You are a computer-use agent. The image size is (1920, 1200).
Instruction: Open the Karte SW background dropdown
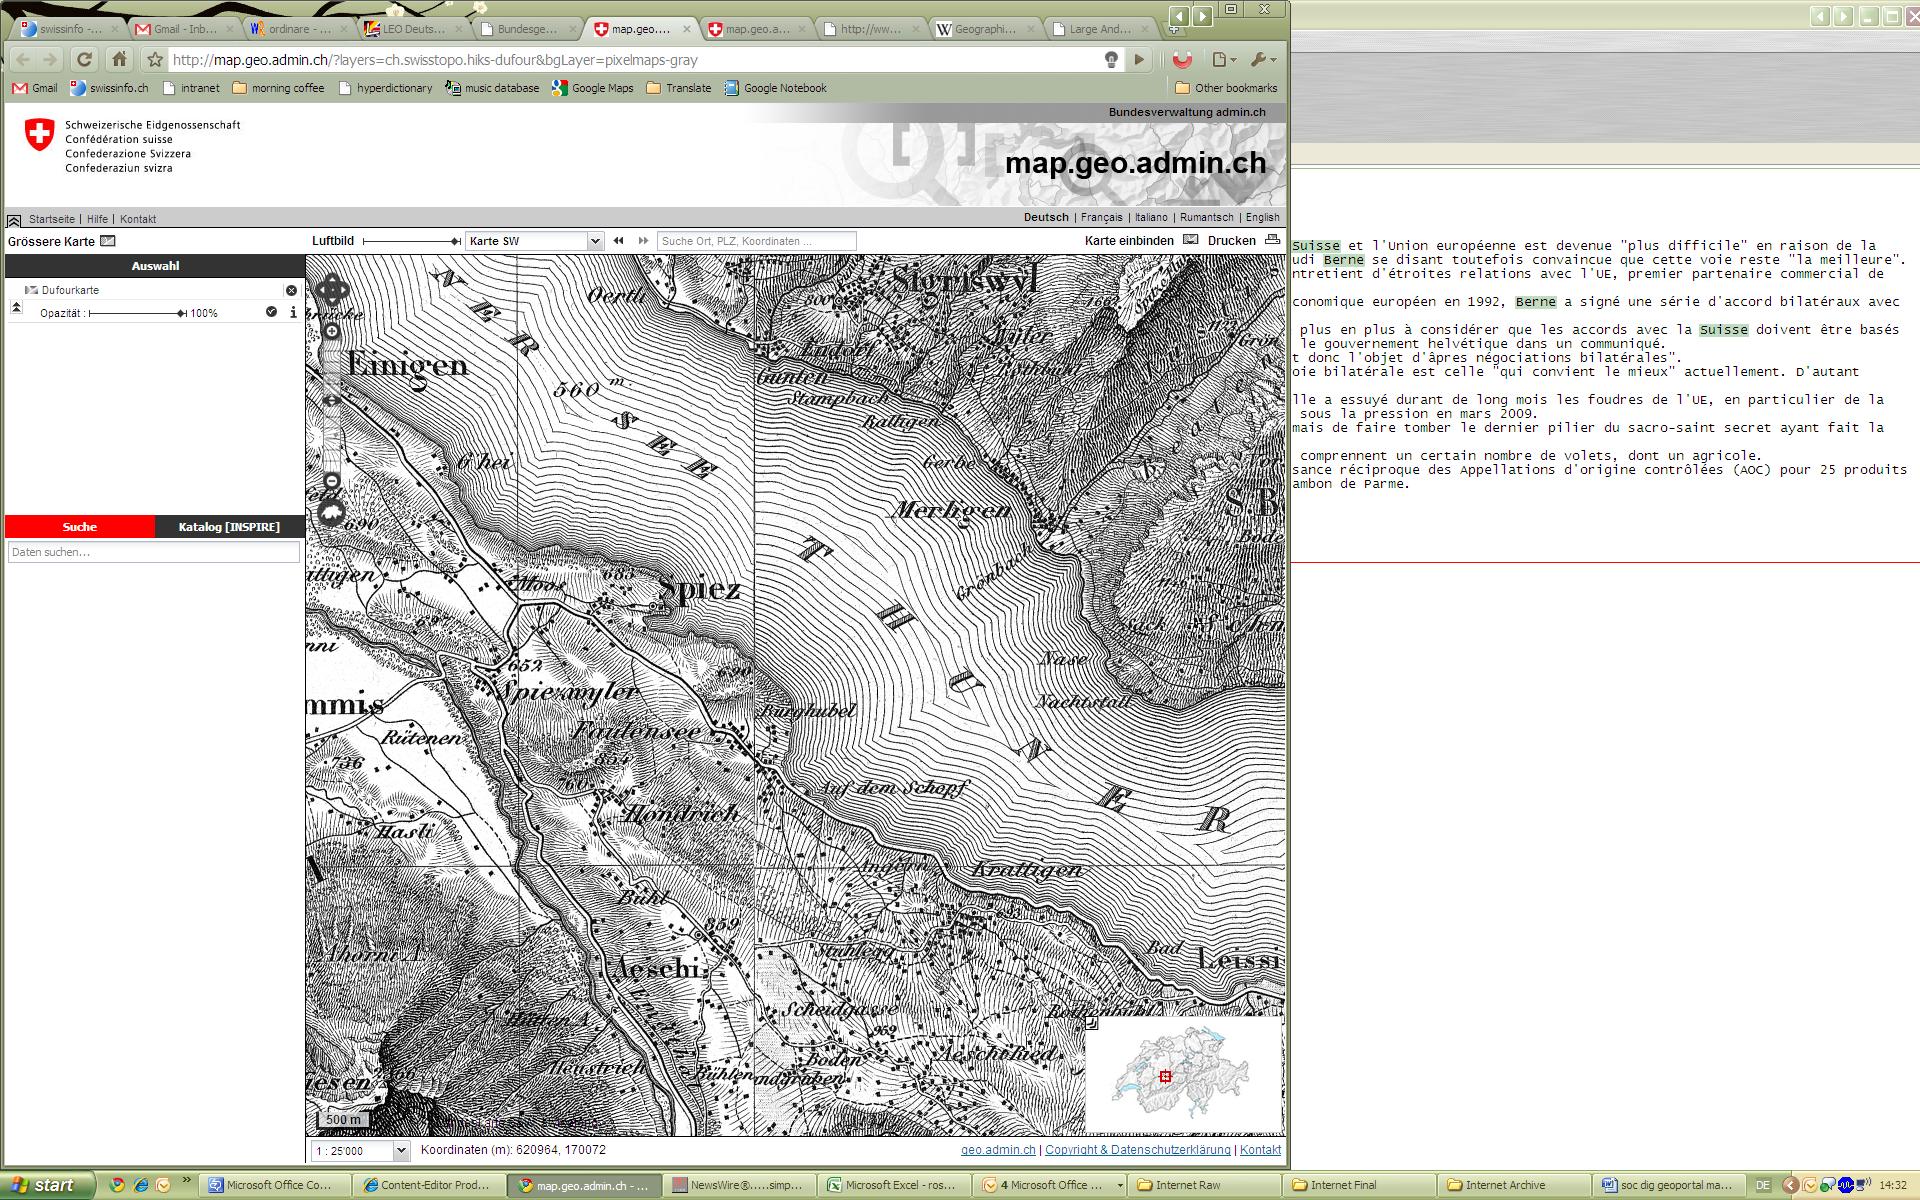[x=595, y=241]
